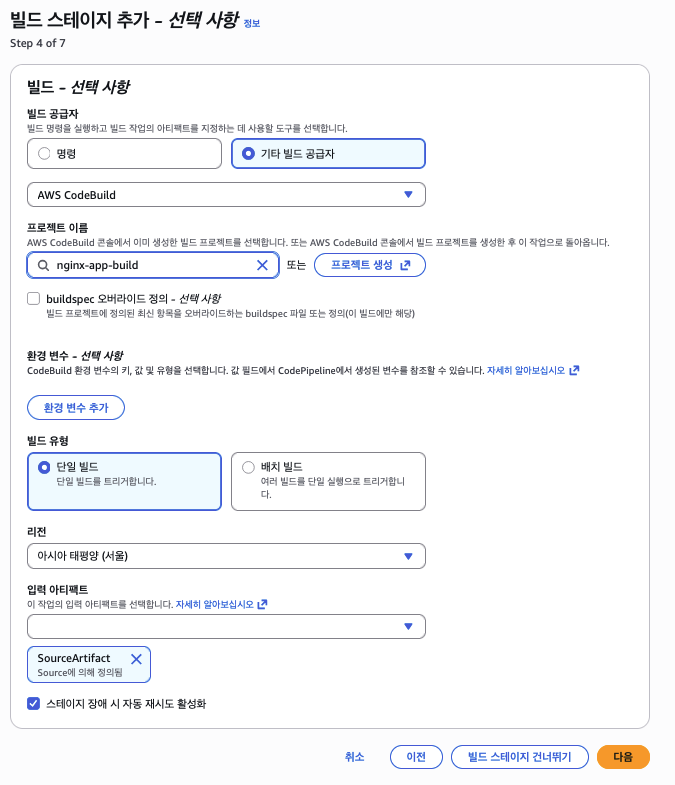The width and height of the screenshot is (675, 785).
Task: Click 빌드 스테이지 건너뛰기 button
Action: (519, 757)
